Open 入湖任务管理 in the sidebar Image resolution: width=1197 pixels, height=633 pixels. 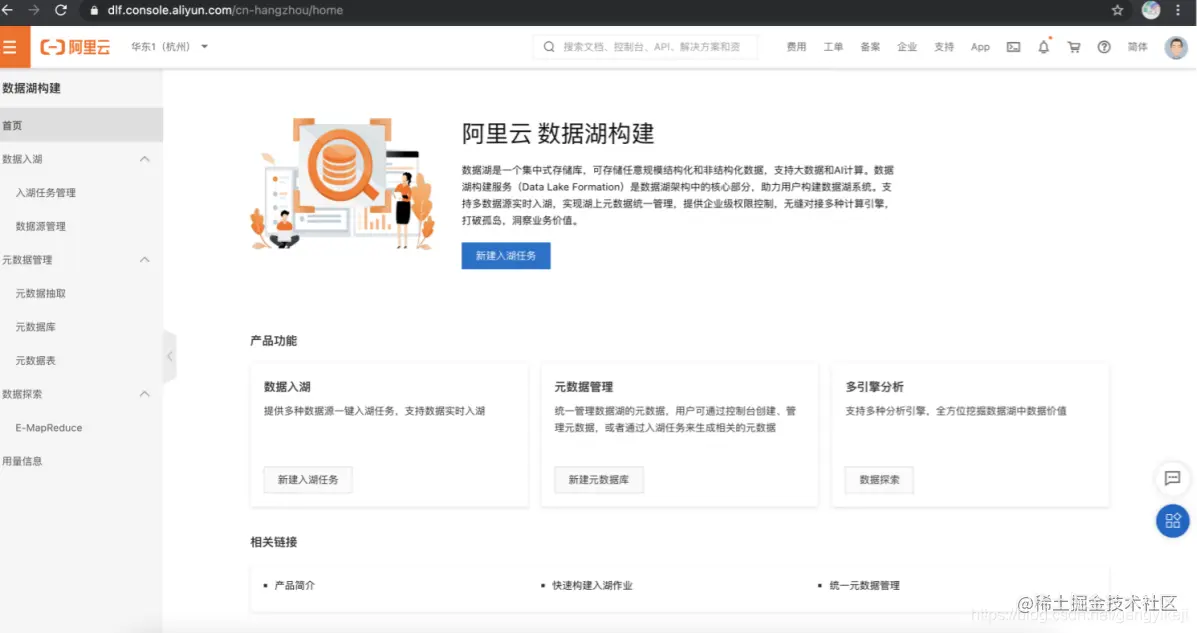pos(46,192)
